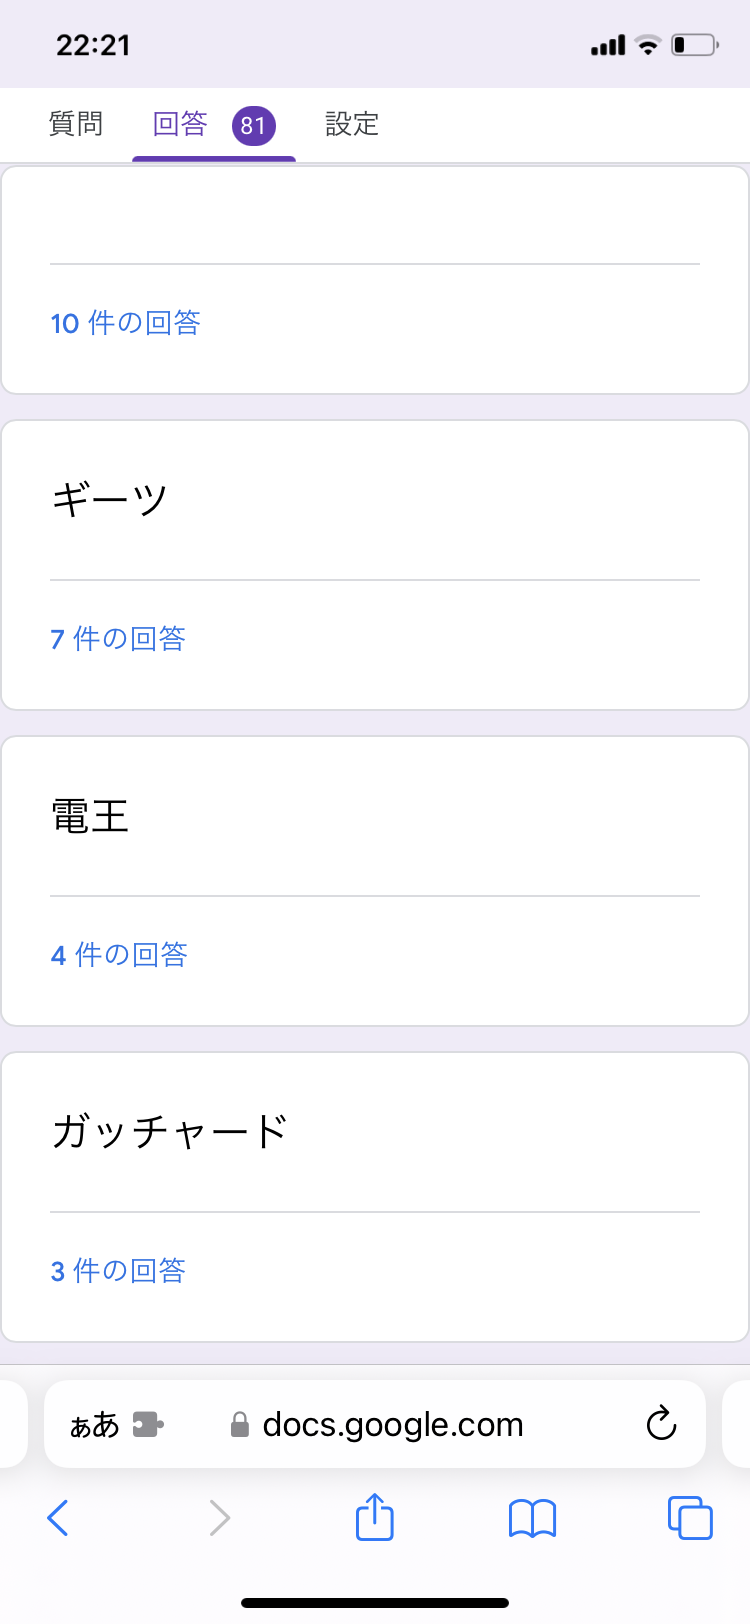Viewport: 750px width, 1624px height.
Task: Tap the lock icon beside the URL
Action: [x=240, y=1424]
